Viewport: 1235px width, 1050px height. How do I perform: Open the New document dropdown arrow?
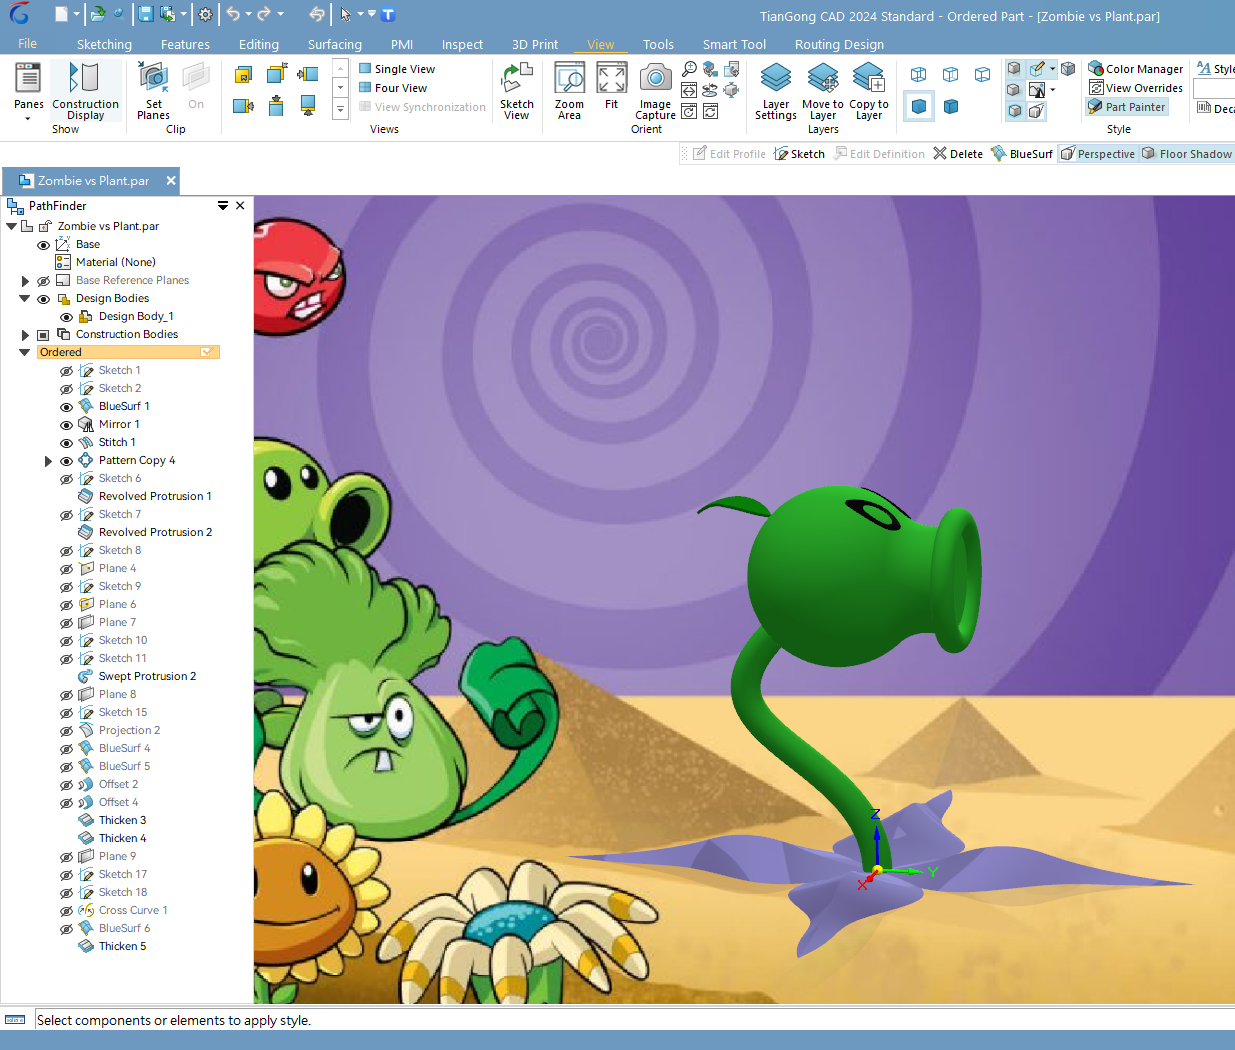[x=76, y=14]
